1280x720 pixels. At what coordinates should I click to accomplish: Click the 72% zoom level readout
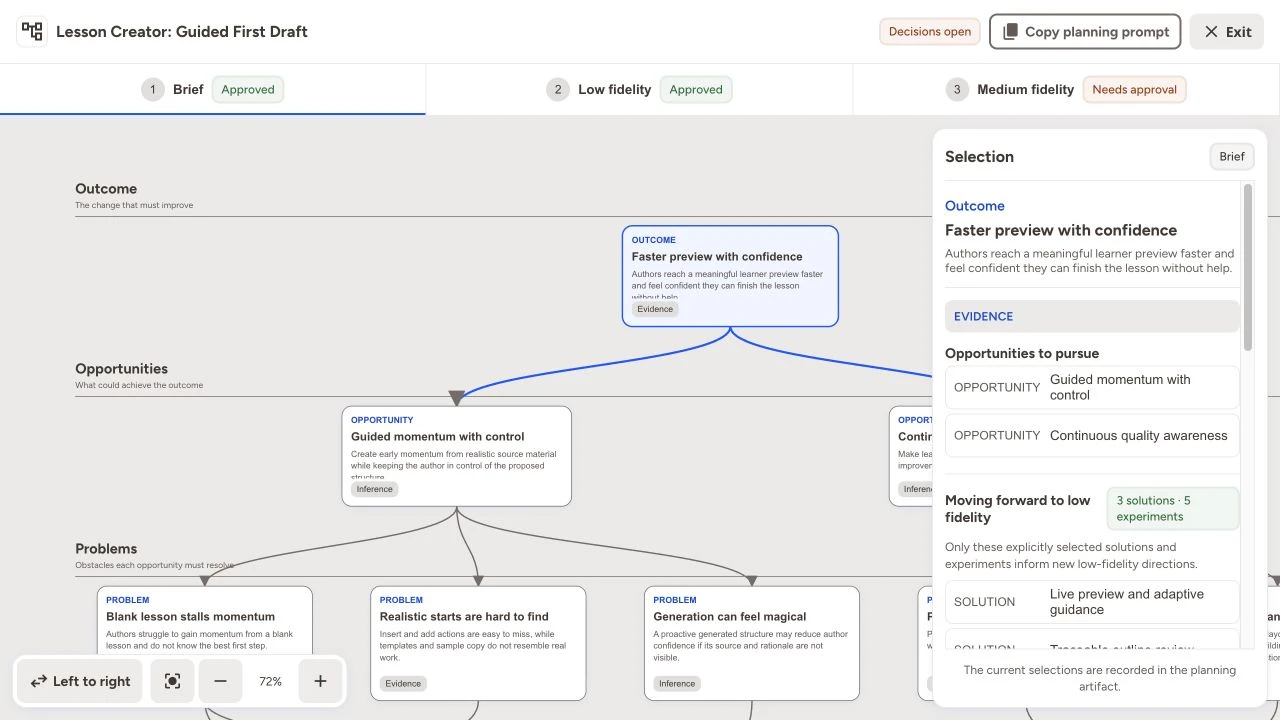(x=270, y=681)
